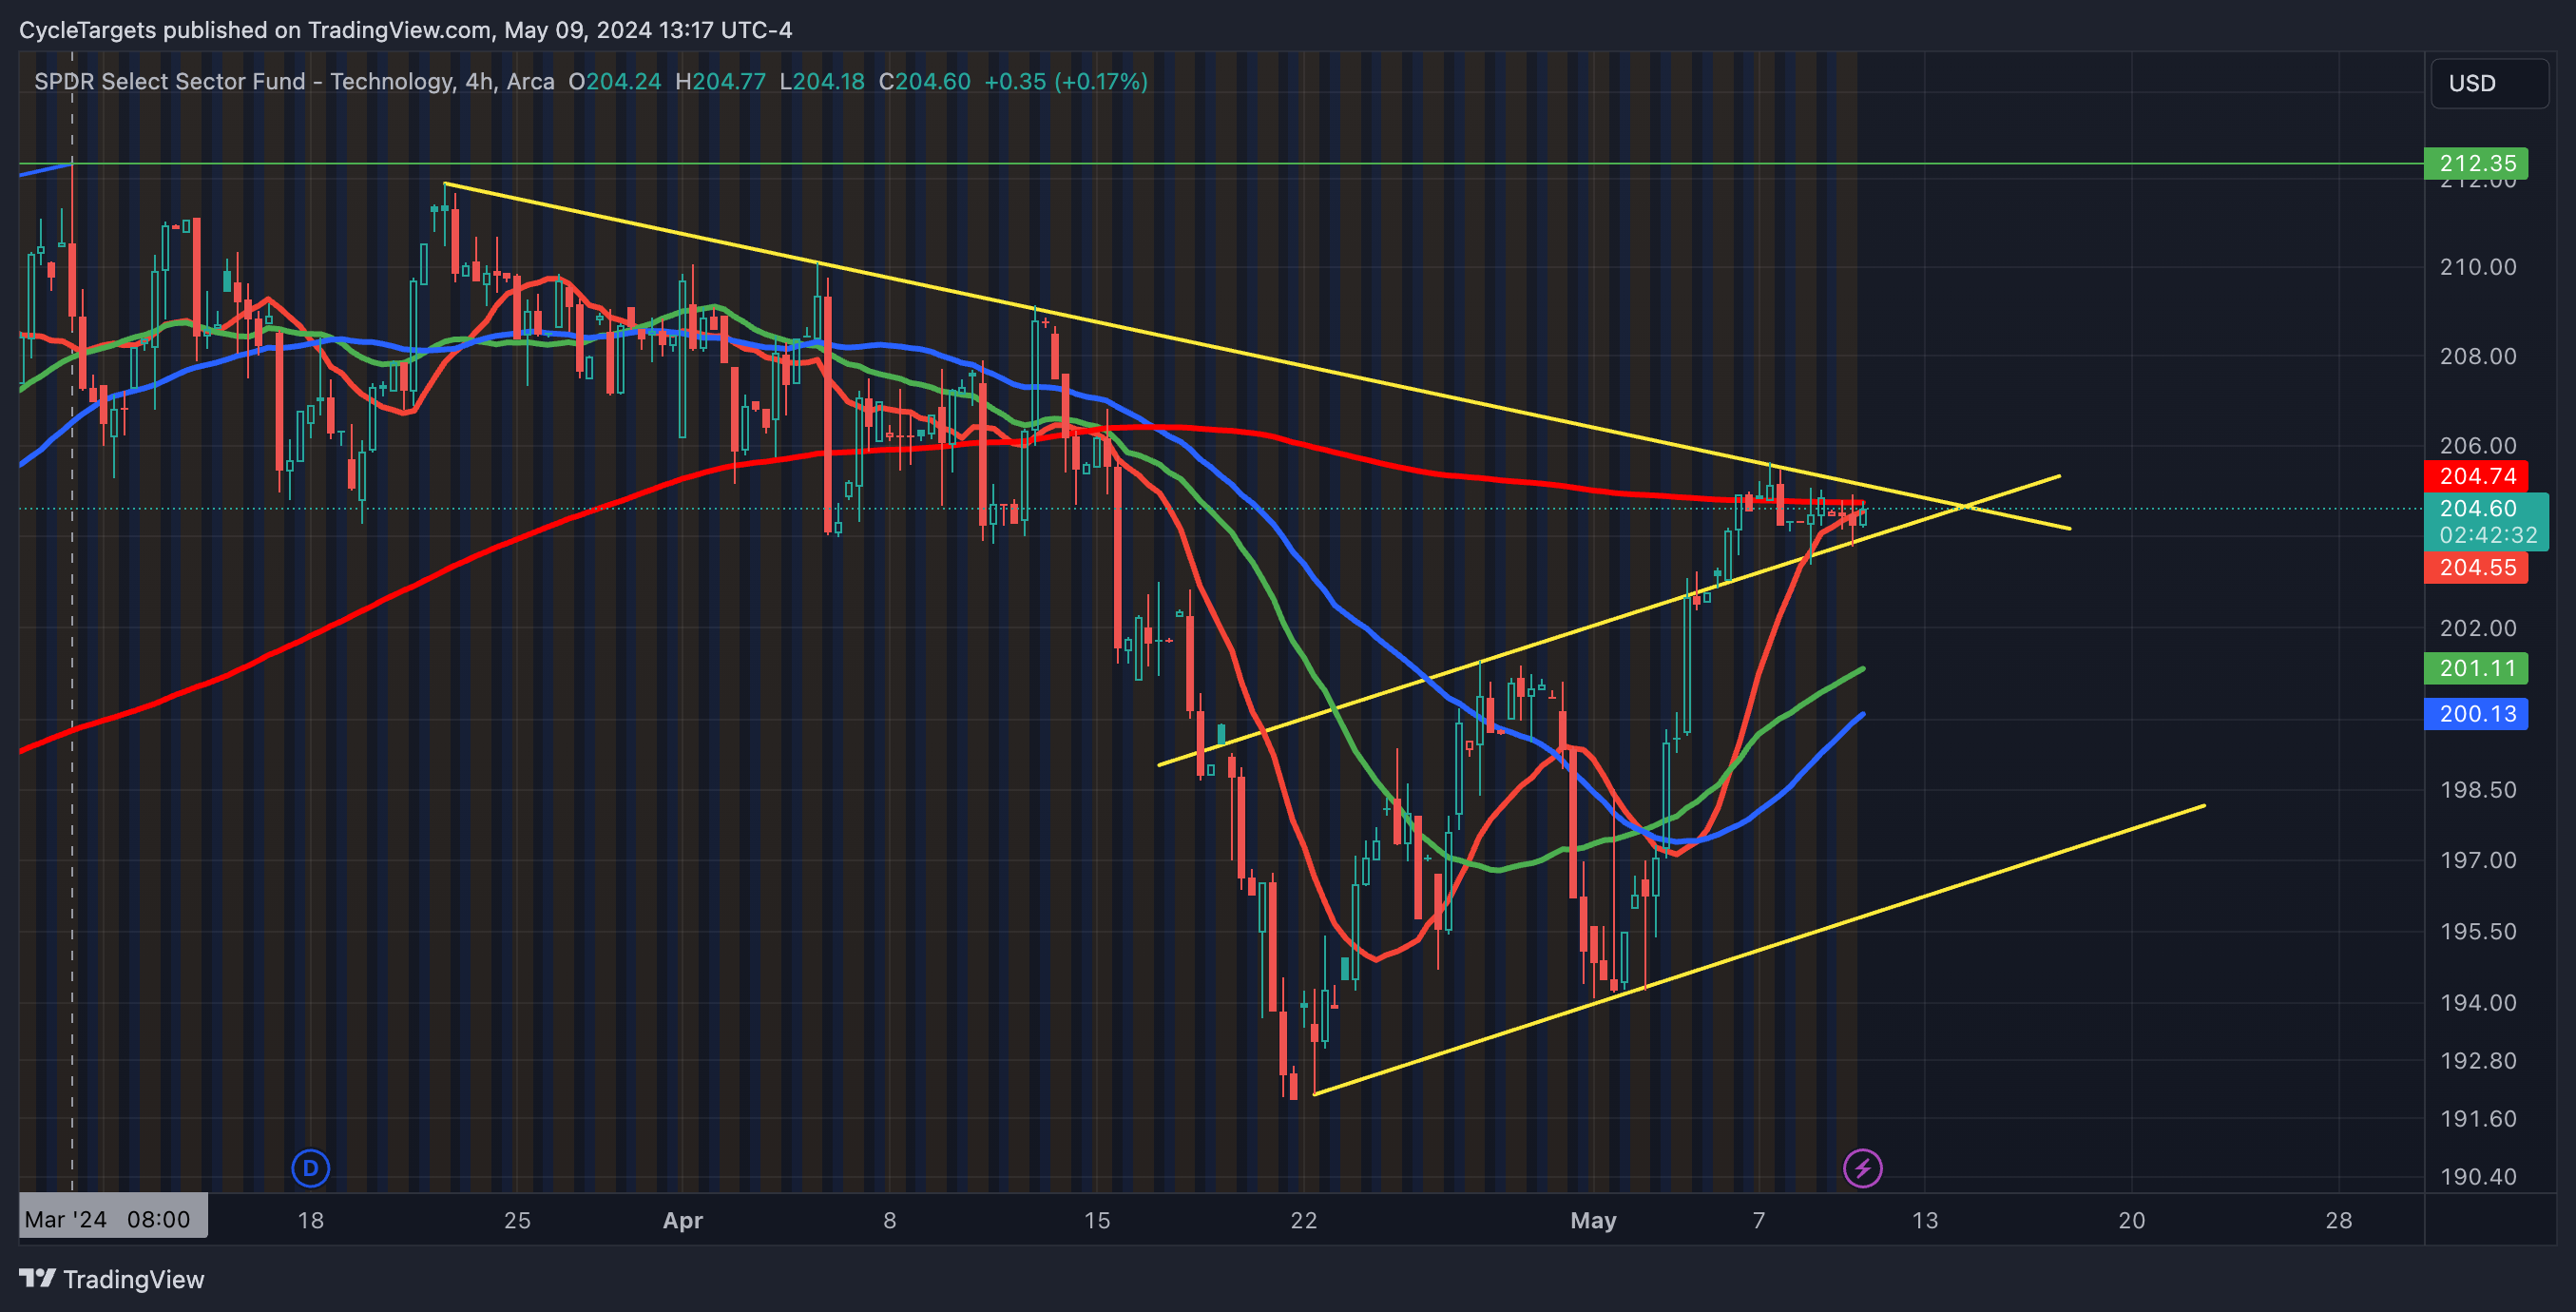2576x1312 pixels.
Task: Click the closing value C204.60 in header
Action: [925, 82]
